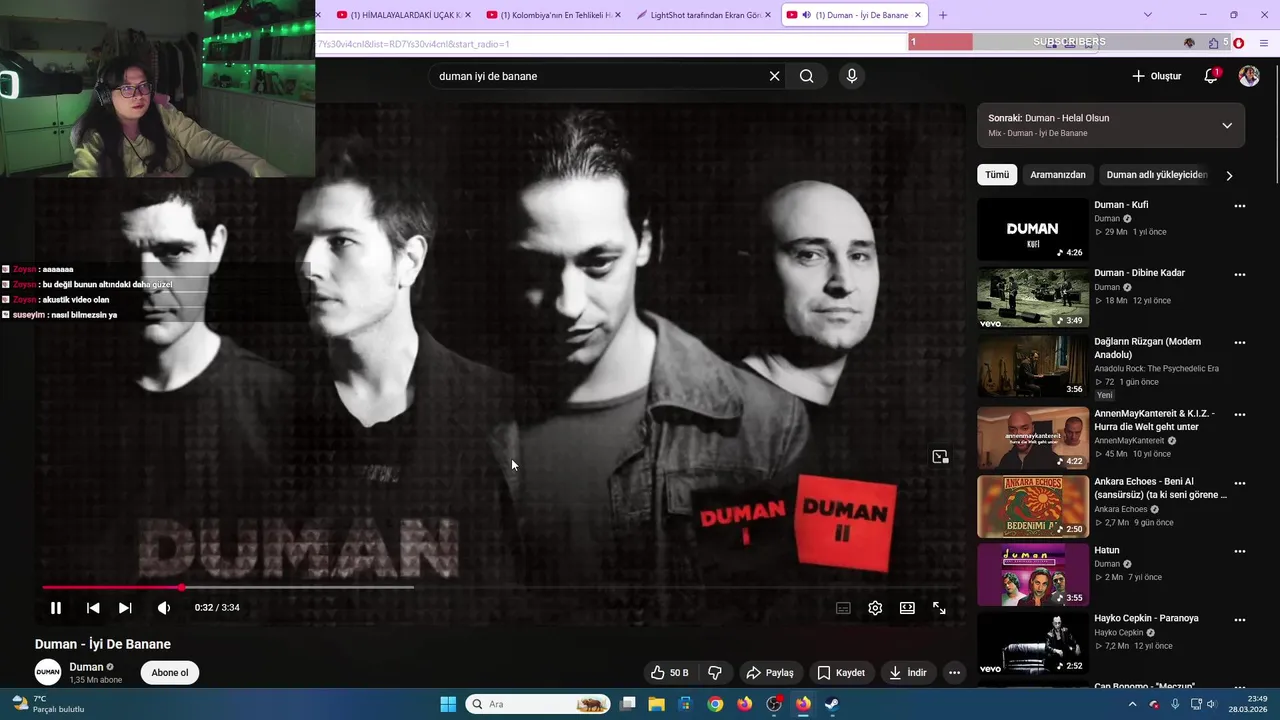This screenshot has height=720, width=1280.
Task: Show more filter chips with the arrow
Action: click(x=1229, y=175)
